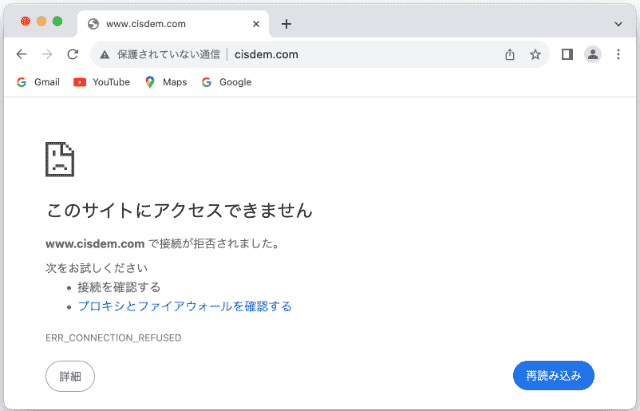Open the Gmail bookmark

38,82
